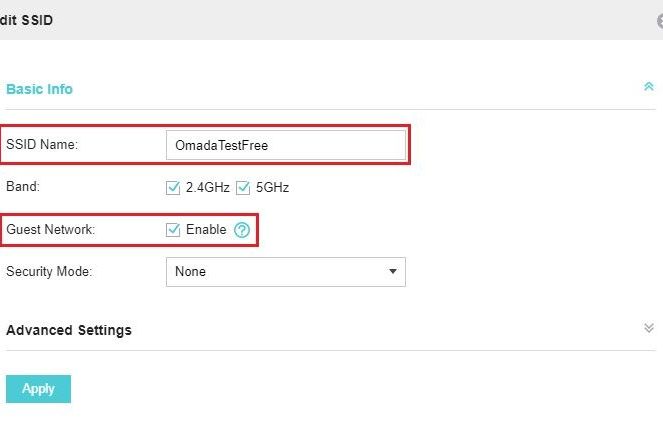The width and height of the screenshot is (663, 442).
Task: Click the Guest Network label
Action: point(50,229)
